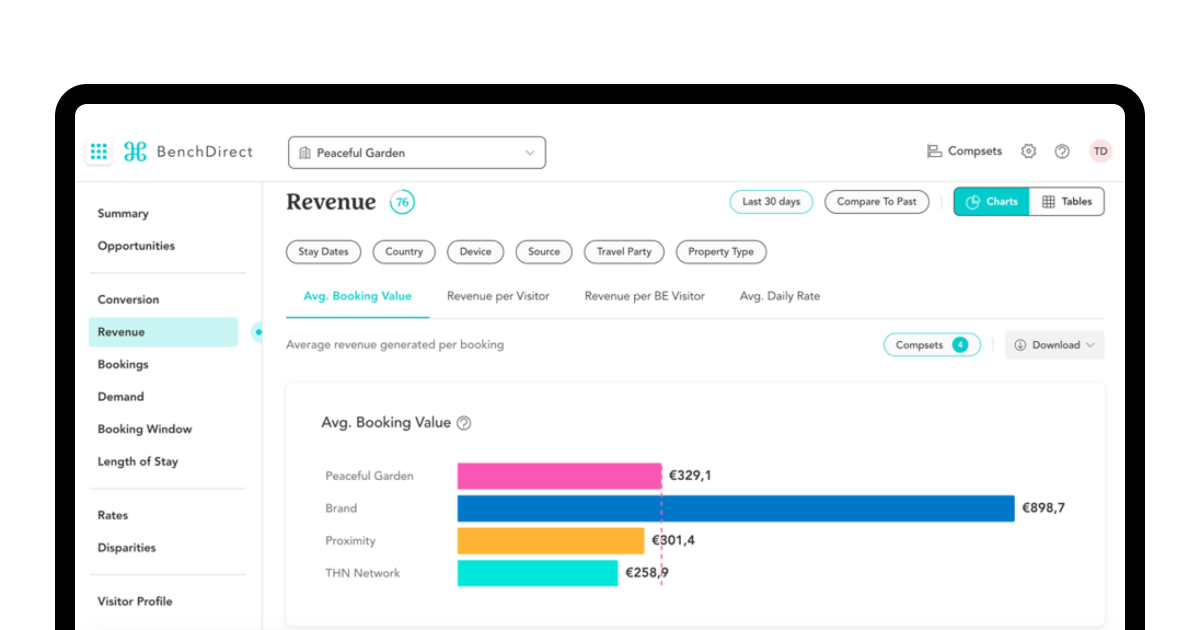Screen dimensions: 1200x630
Task: Select the Last 30 days range
Action: click(x=771, y=202)
